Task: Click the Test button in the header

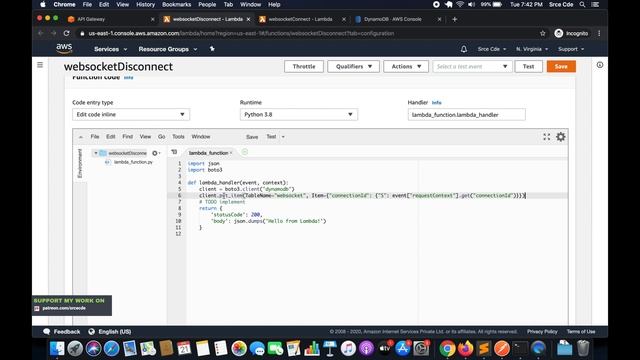Action: pos(529,67)
